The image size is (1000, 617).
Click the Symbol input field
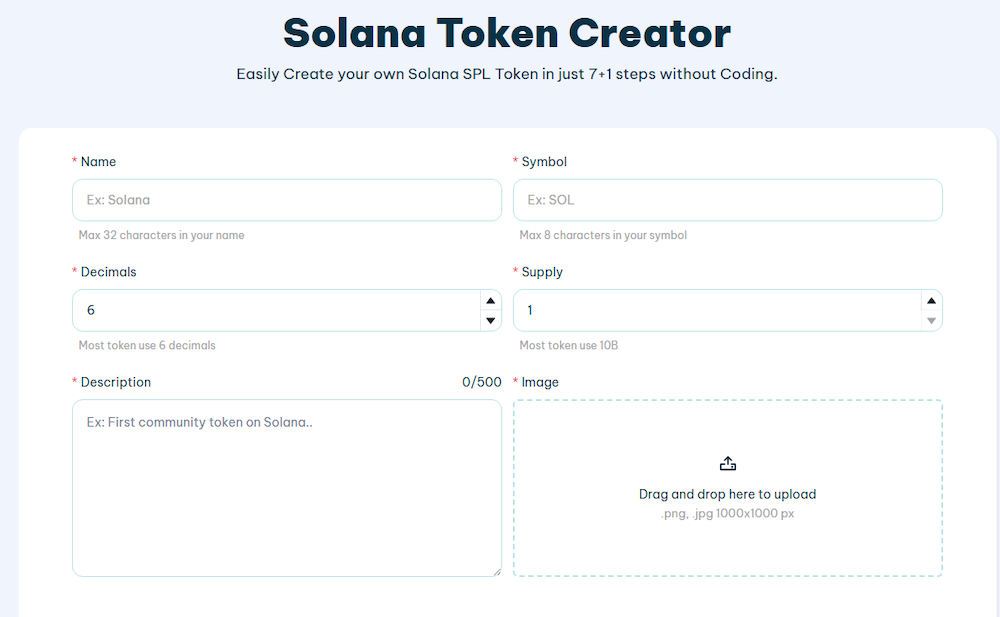pos(727,200)
